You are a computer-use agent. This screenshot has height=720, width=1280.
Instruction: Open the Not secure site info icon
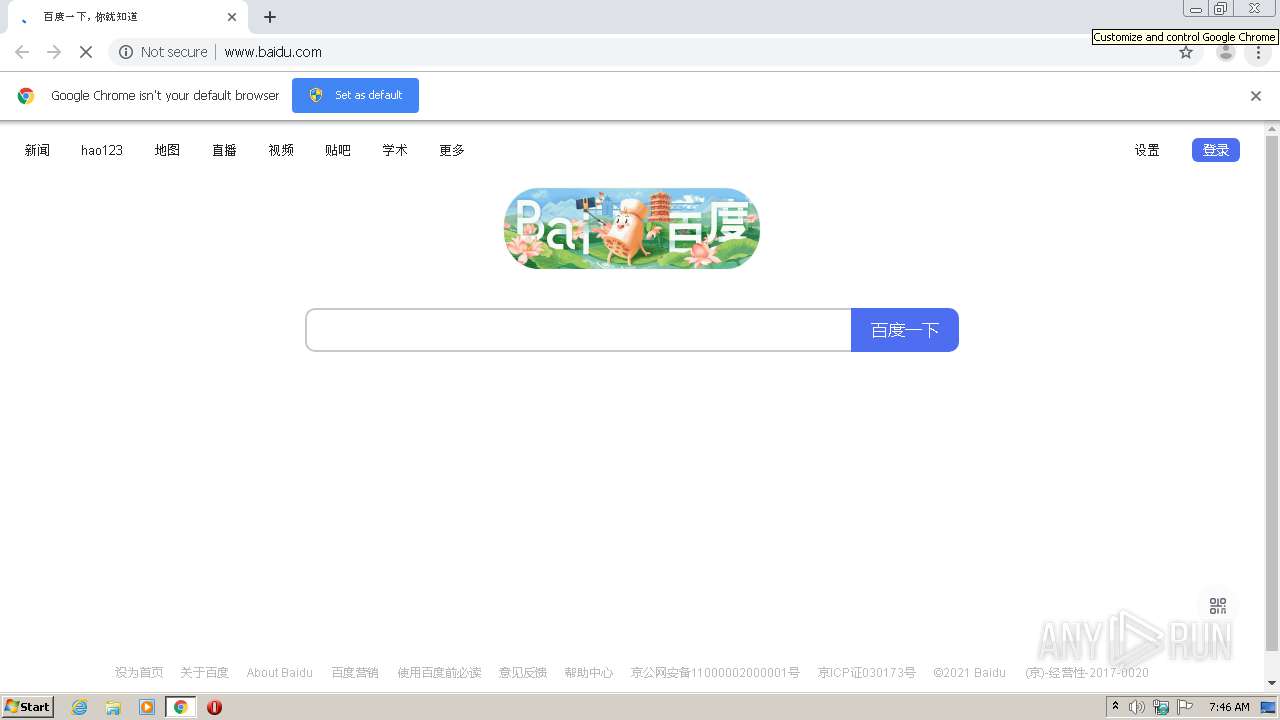pyautogui.click(x=126, y=52)
